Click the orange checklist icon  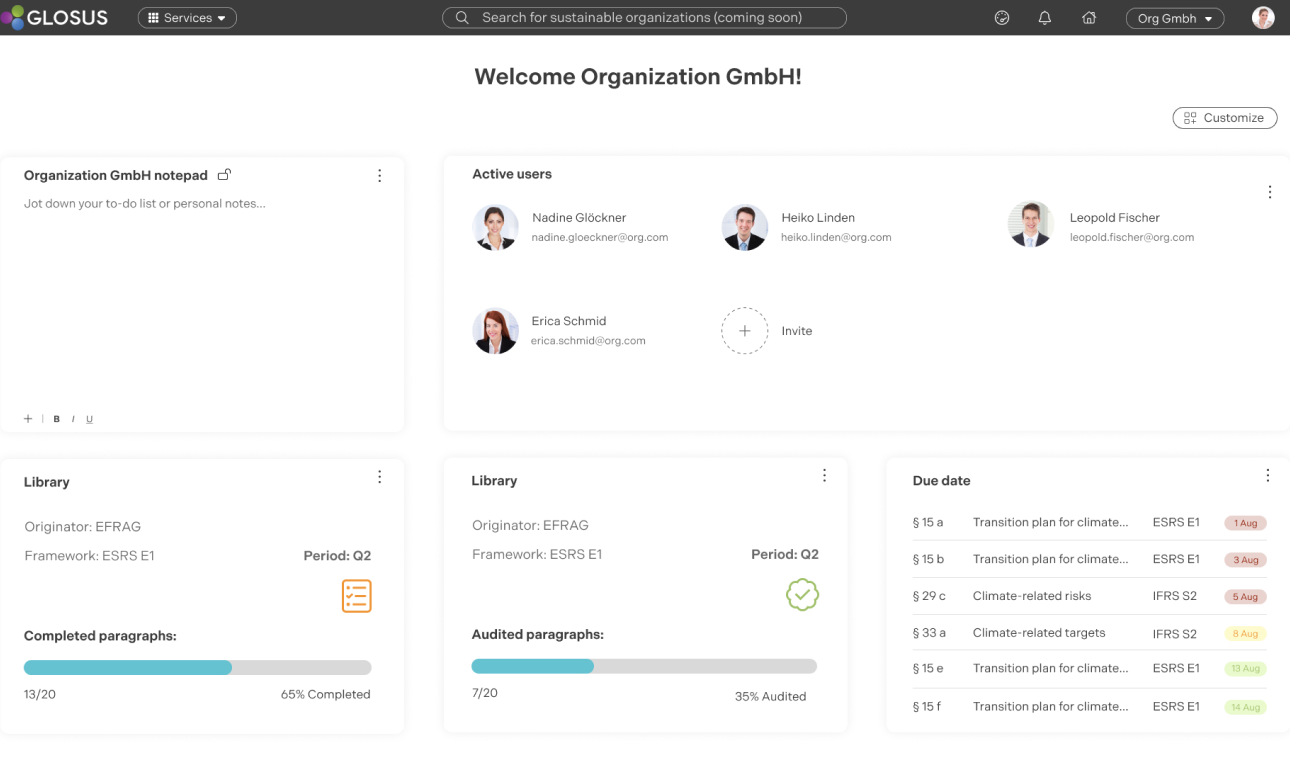pos(357,596)
